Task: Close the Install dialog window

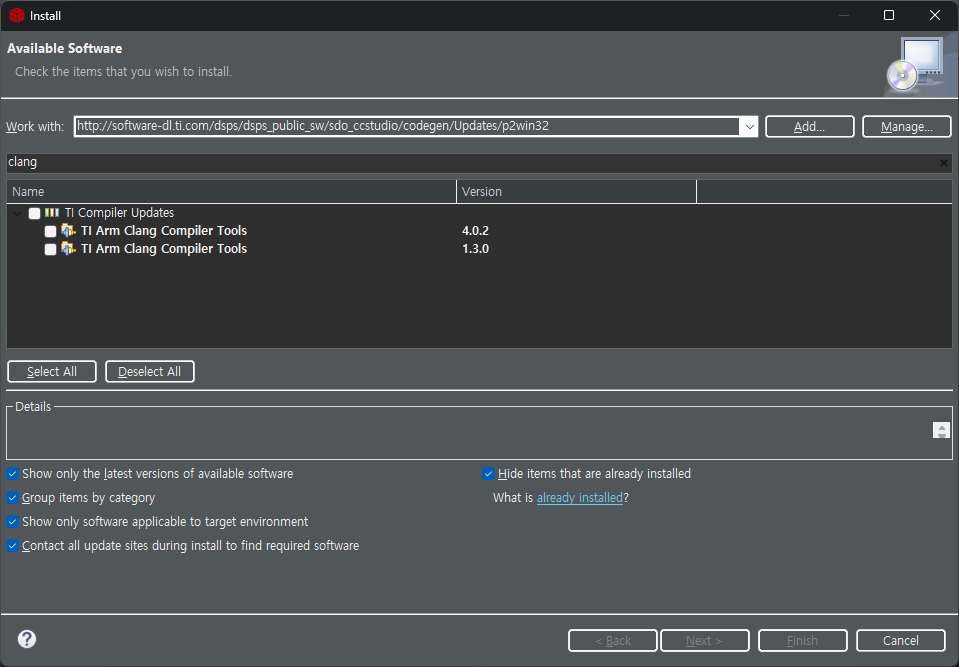Action: tap(935, 15)
